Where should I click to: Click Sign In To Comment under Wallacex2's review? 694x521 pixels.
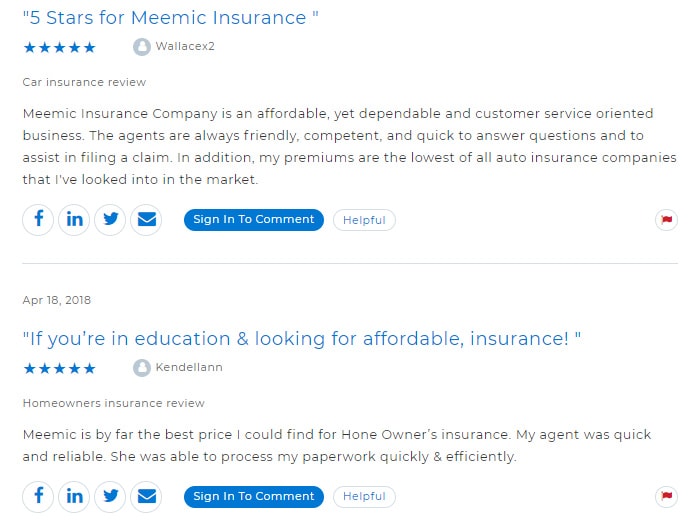254,220
